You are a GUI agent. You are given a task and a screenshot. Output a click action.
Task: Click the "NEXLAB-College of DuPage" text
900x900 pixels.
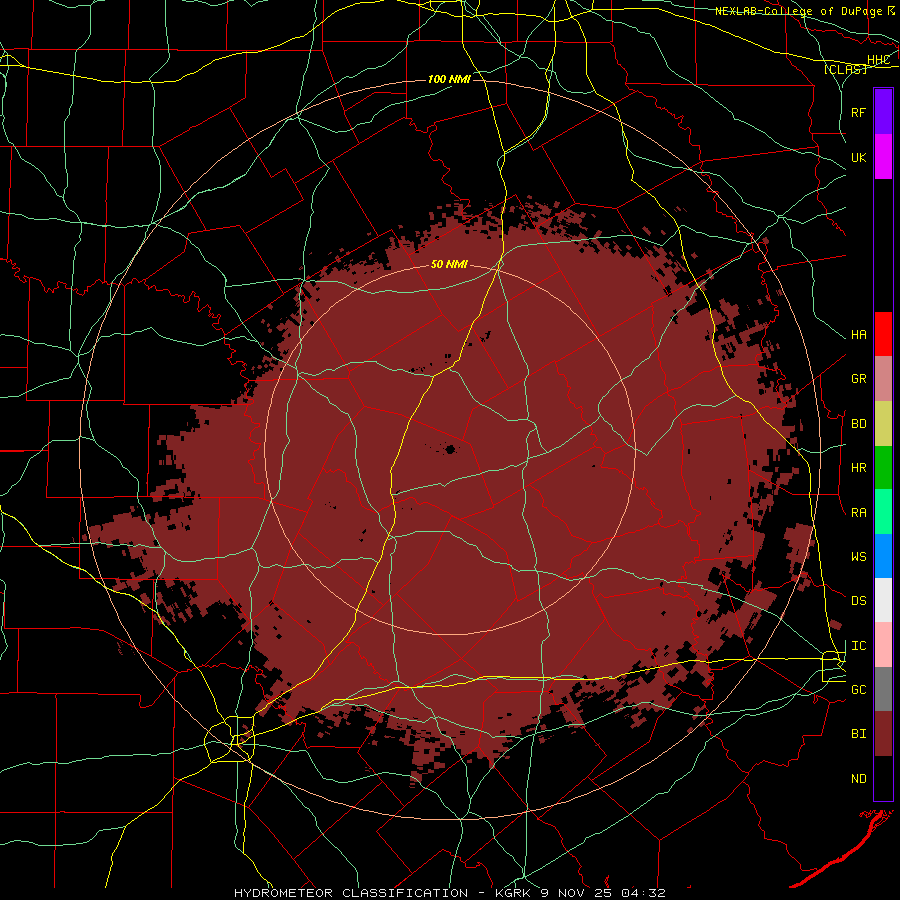click(x=799, y=11)
